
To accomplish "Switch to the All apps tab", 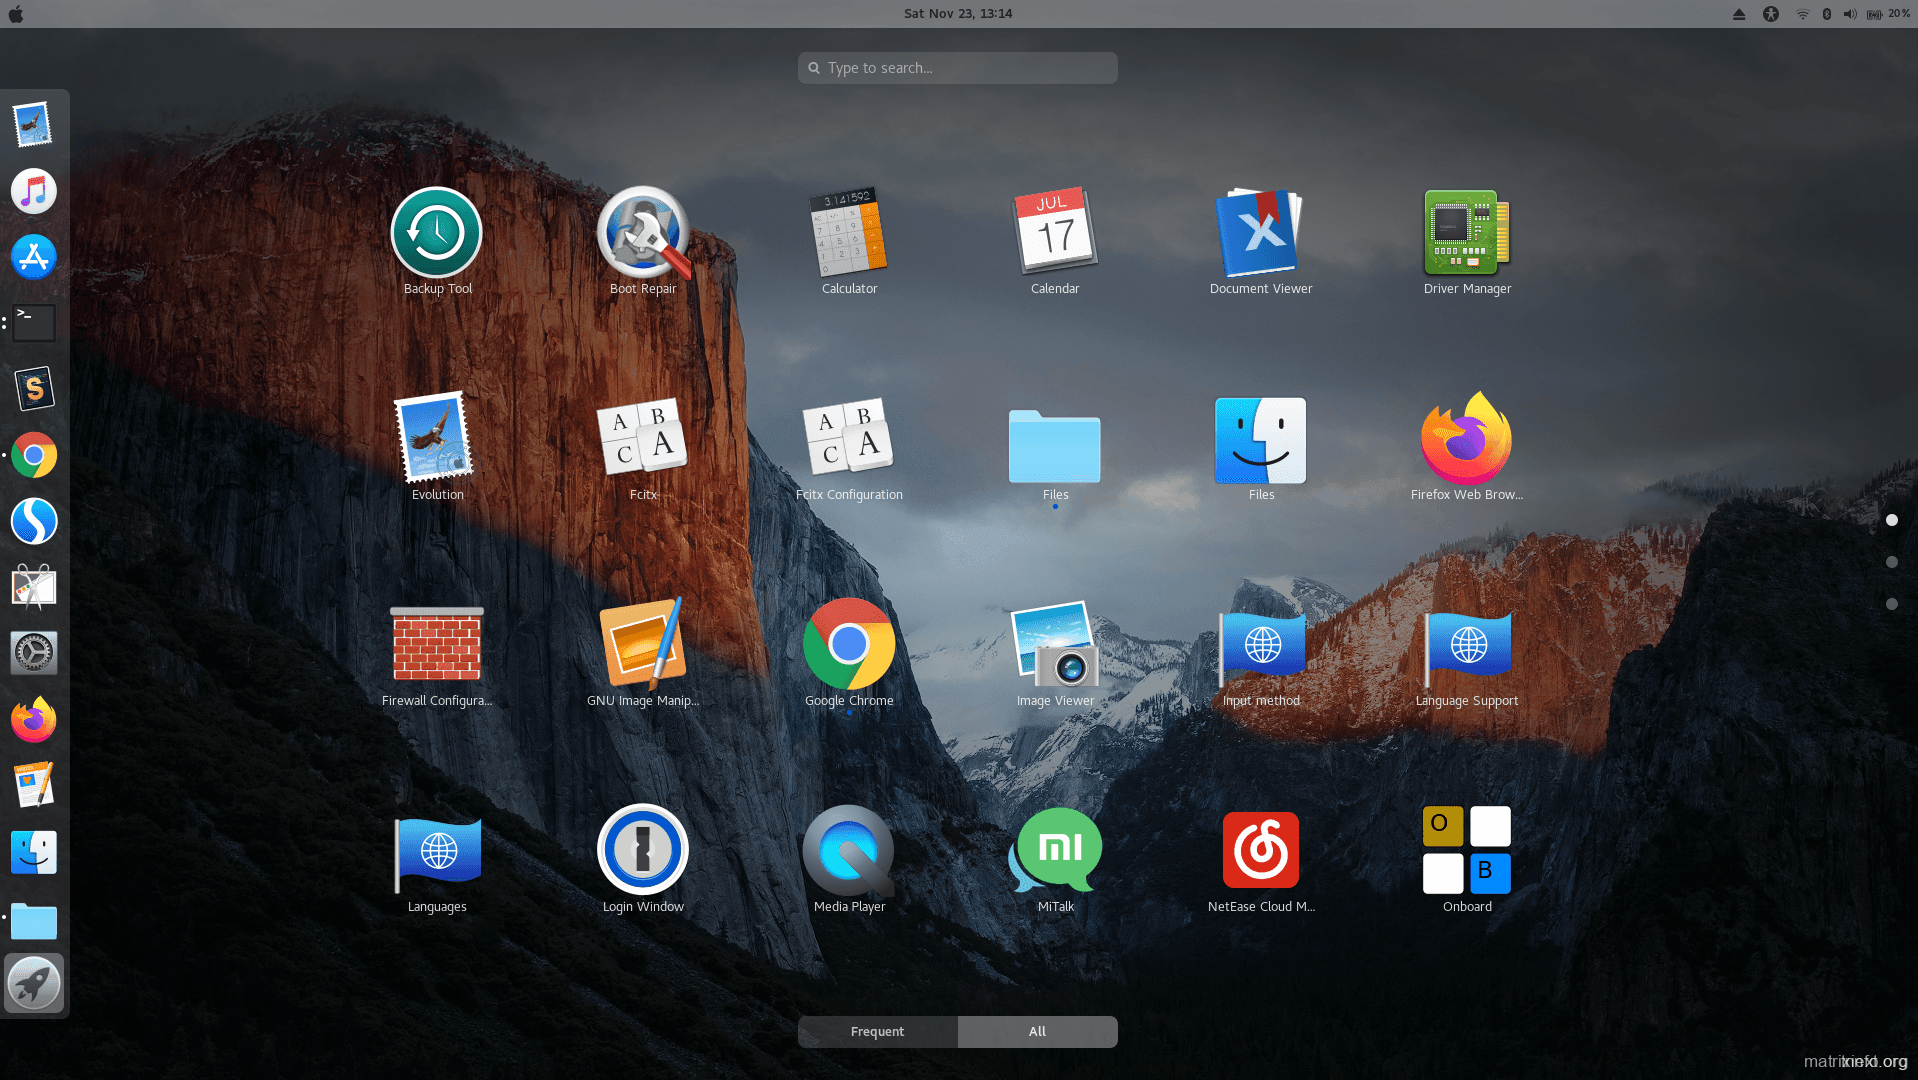I will click(x=1037, y=1032).
